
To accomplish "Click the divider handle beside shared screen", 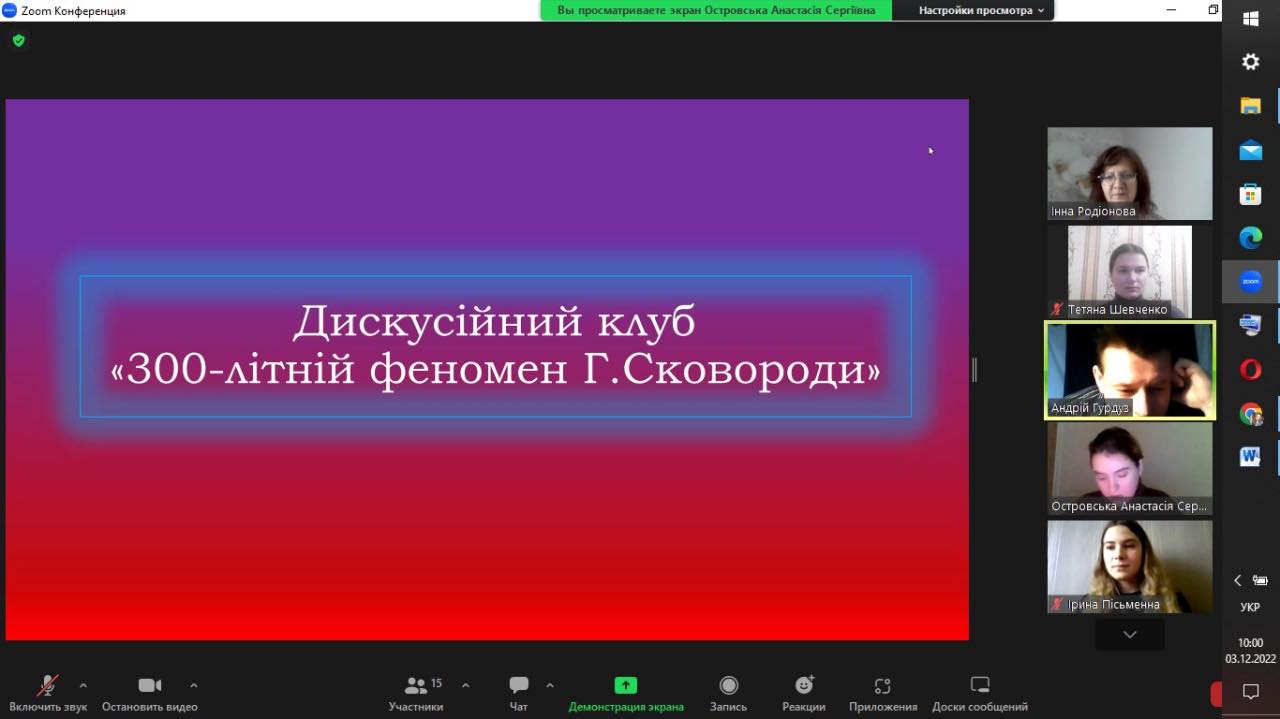I will (x=974, y=370).
